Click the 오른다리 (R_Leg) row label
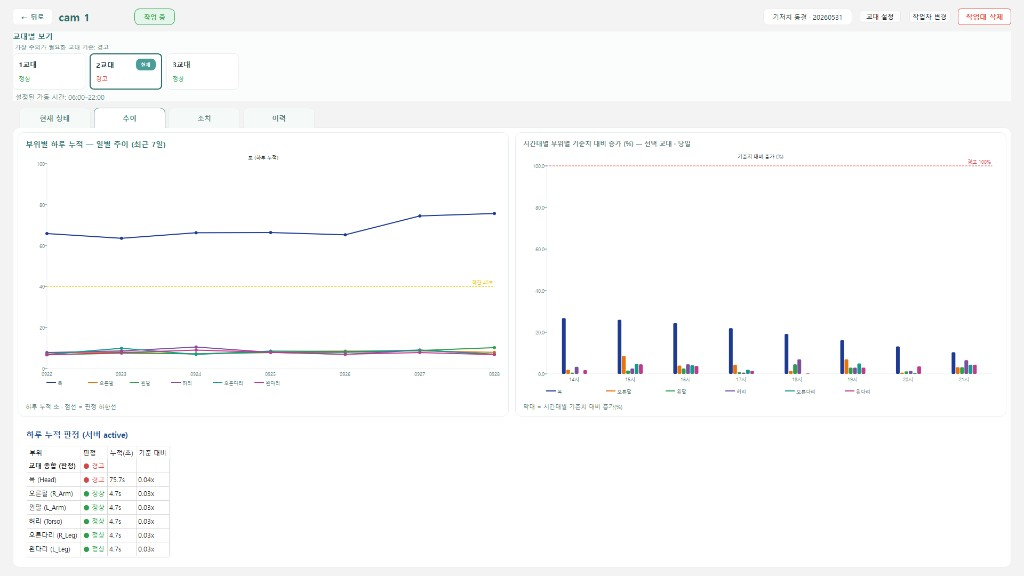1024x576 pixels. (x=52, y=535)
